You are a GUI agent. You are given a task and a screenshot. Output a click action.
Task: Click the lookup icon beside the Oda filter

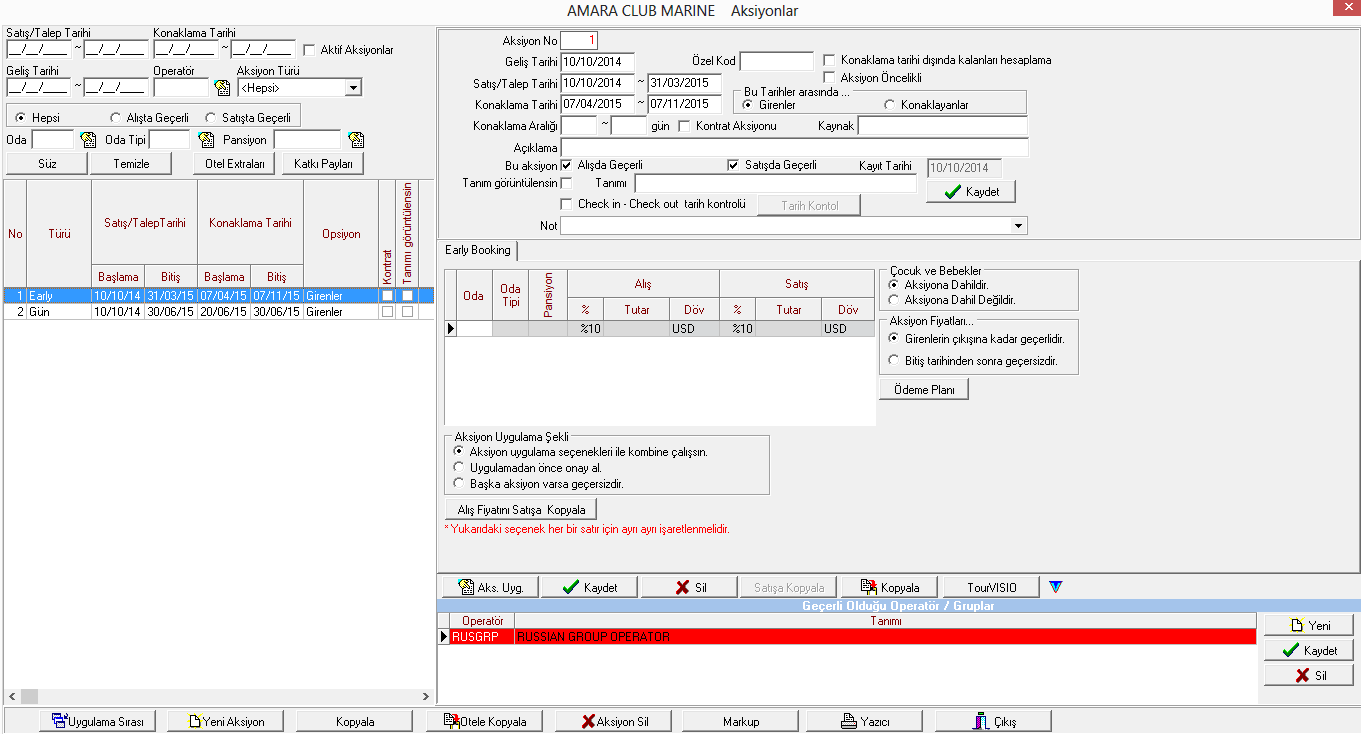88,140
